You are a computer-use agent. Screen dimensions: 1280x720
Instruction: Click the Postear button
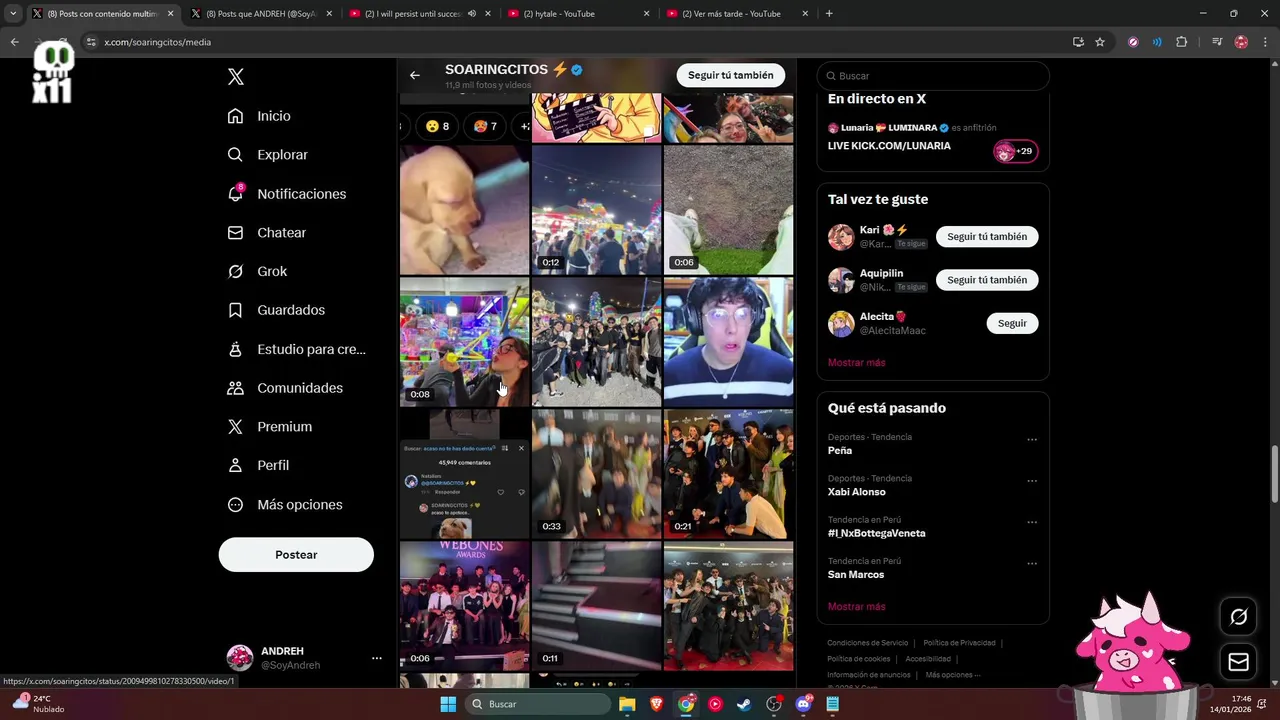tap(296, 555)
